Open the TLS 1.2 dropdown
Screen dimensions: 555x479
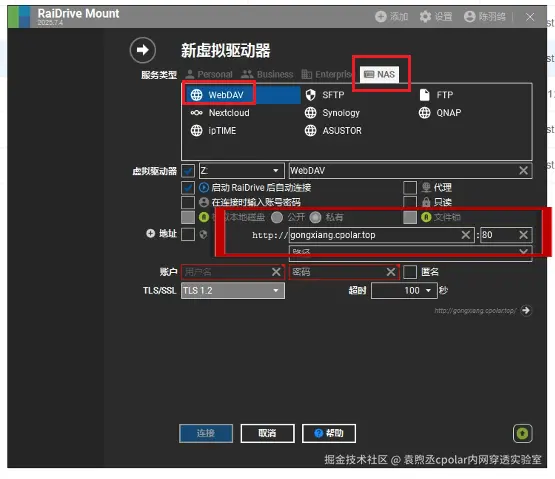point(233,291)
